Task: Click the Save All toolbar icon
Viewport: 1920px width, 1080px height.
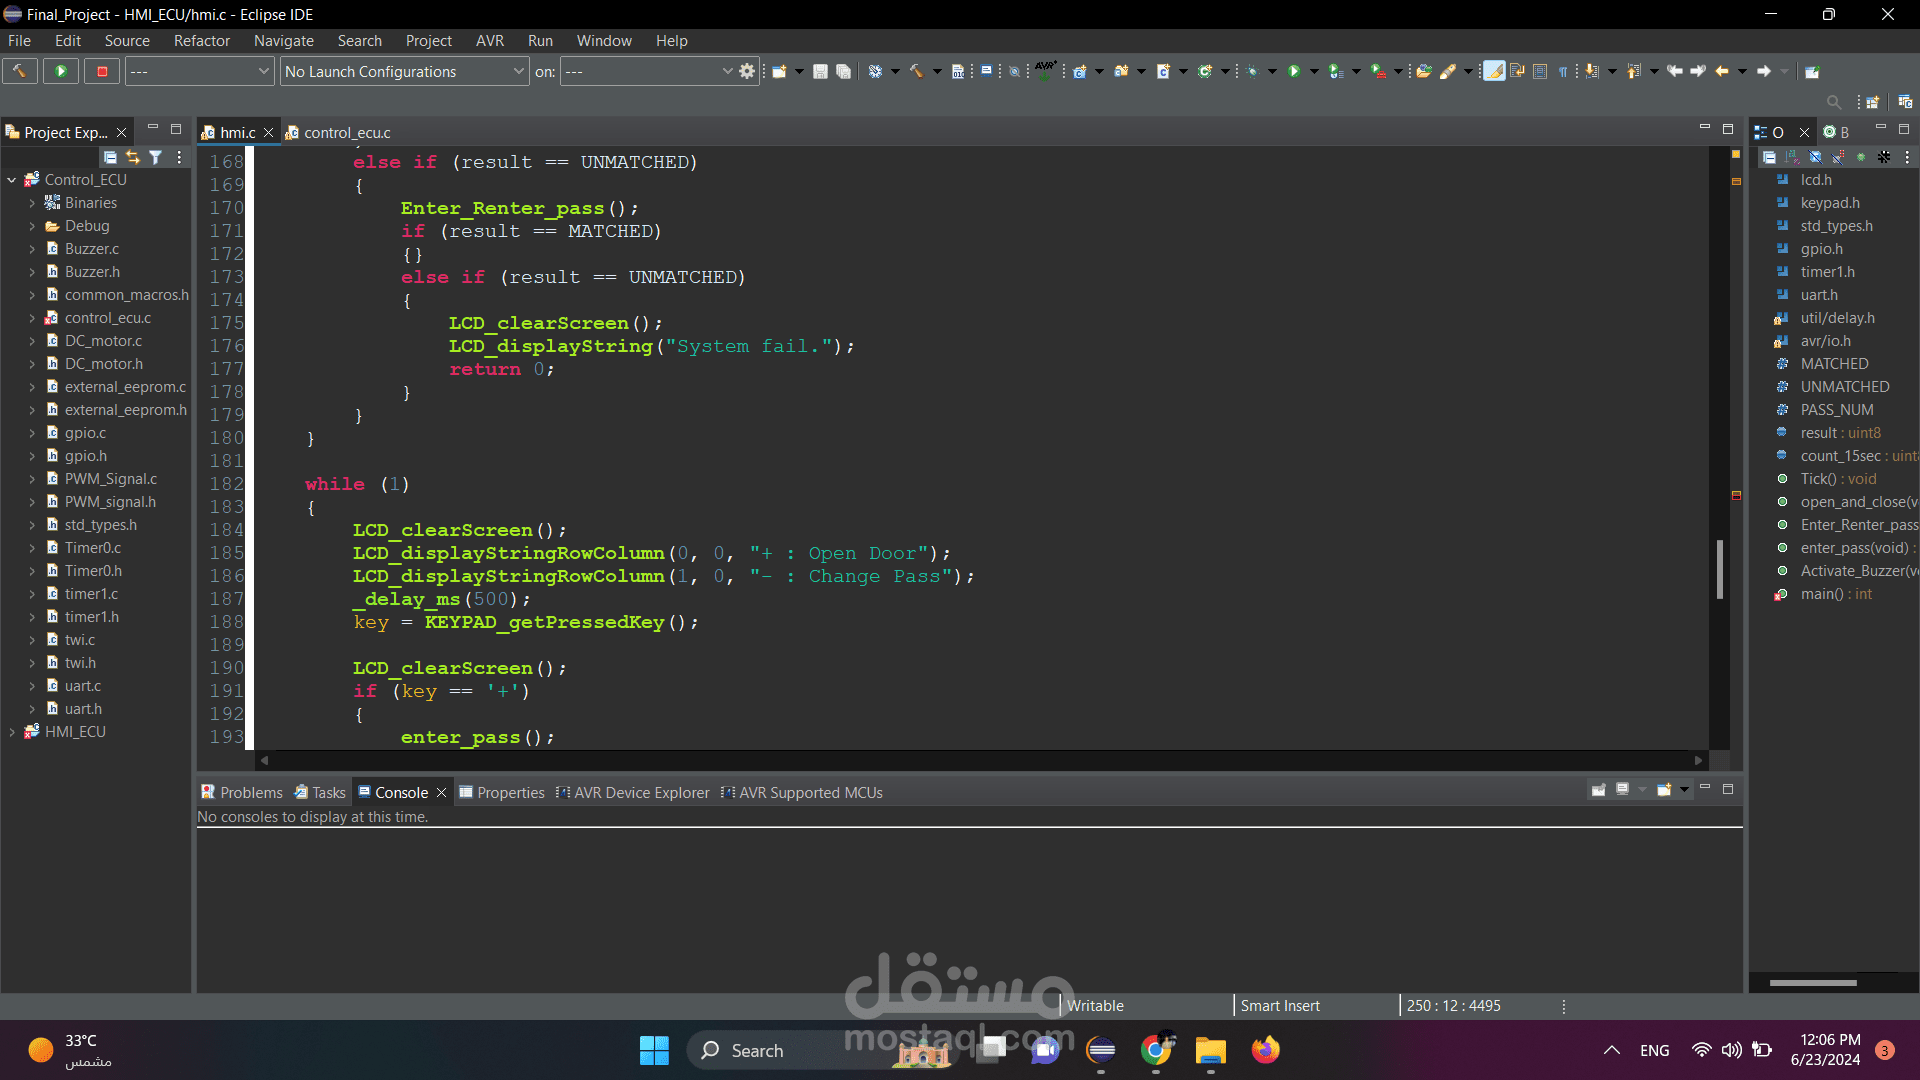Action: (x=843, y=71)
